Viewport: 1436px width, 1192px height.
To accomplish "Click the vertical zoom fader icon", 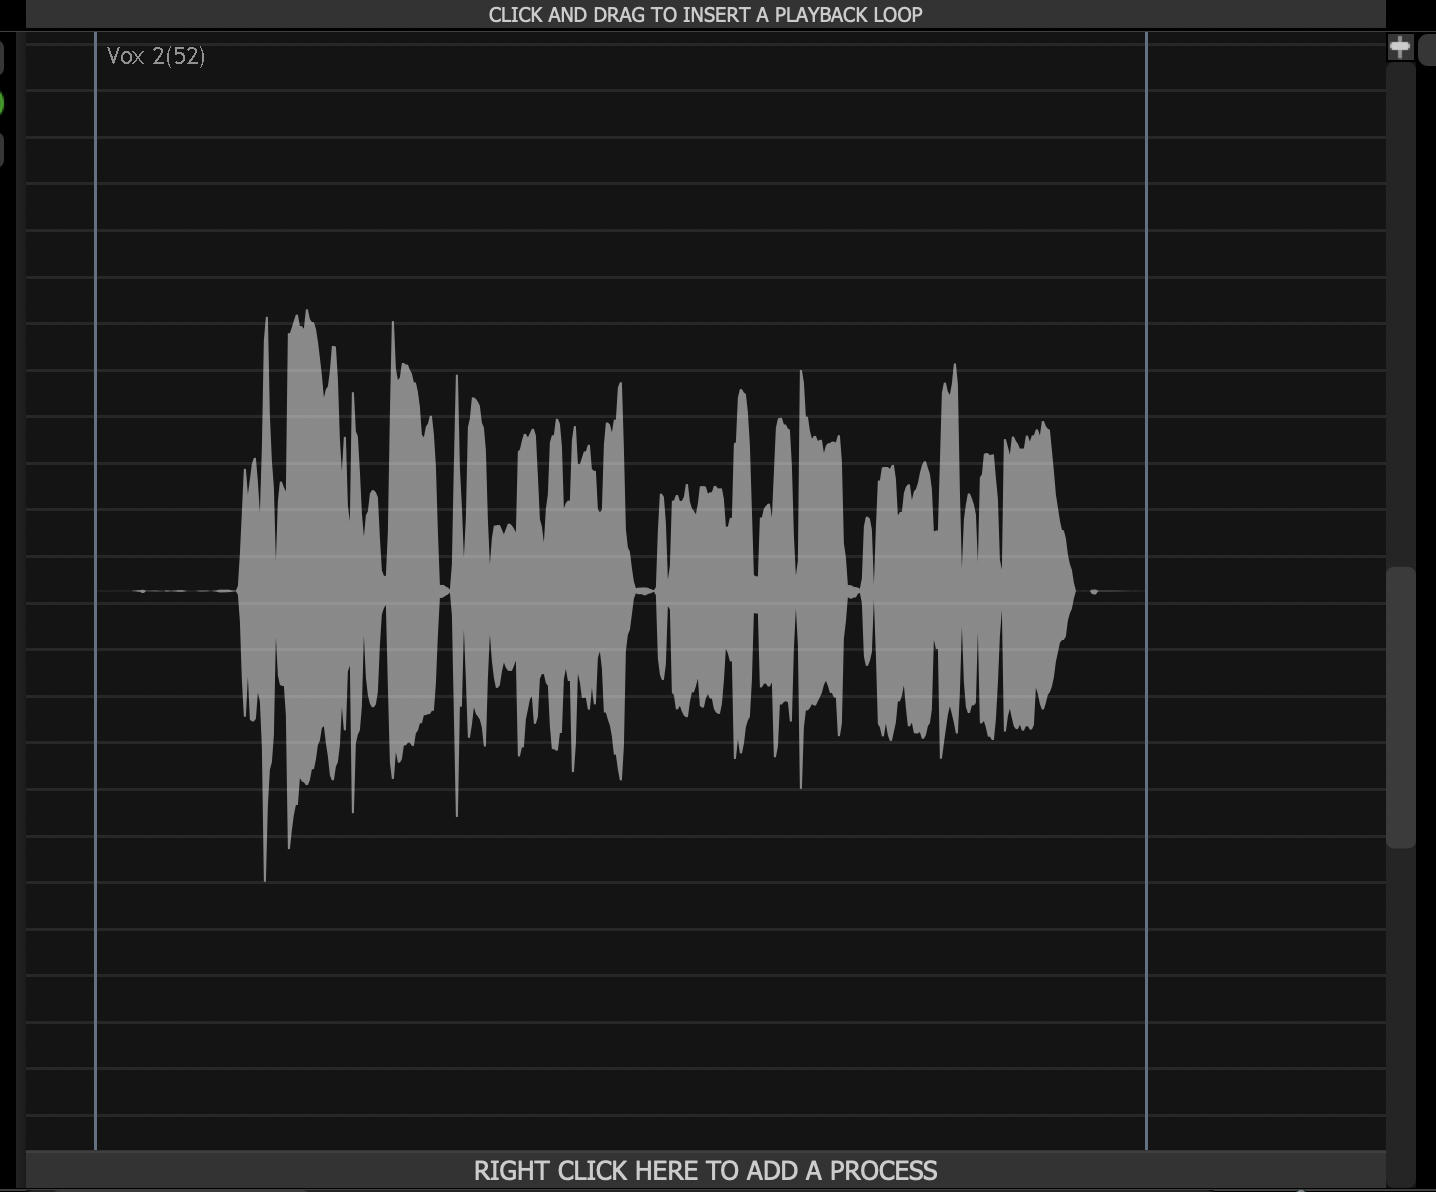I will tap(1399, 47).
